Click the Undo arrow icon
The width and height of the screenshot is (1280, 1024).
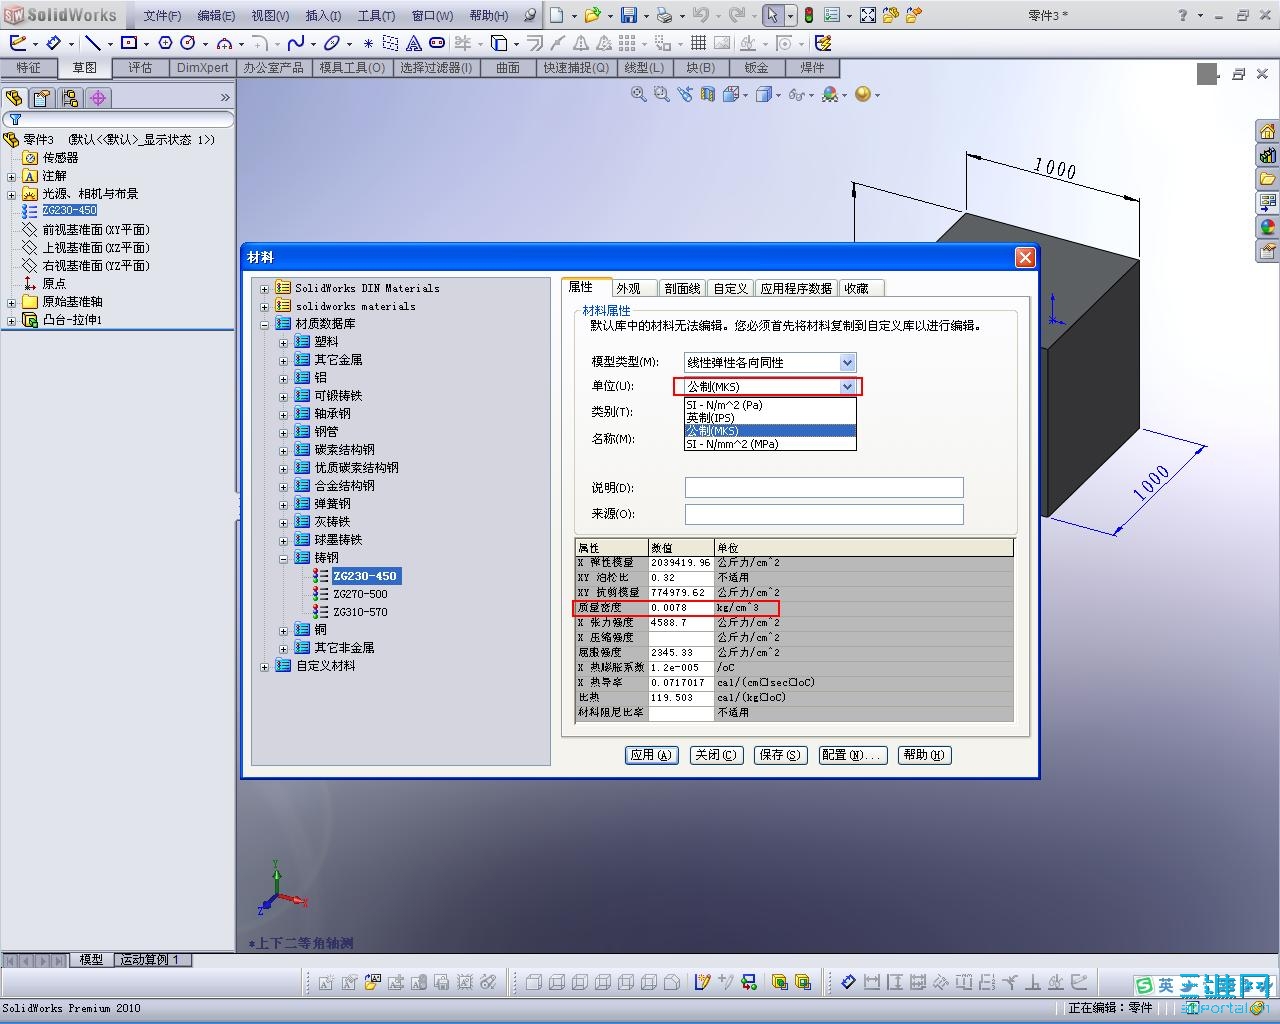[x=700, y=15]
